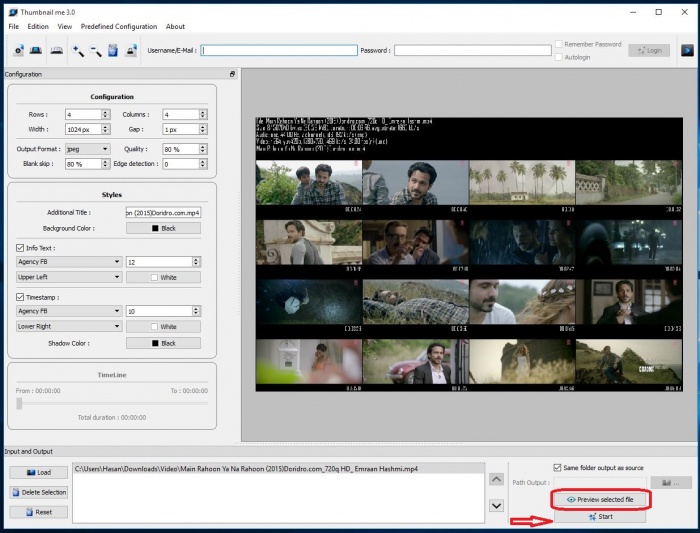700x533 pixels.
Task: Open the Timestamp Lower Right position dropdown
Action: click(x=68, y=326)
